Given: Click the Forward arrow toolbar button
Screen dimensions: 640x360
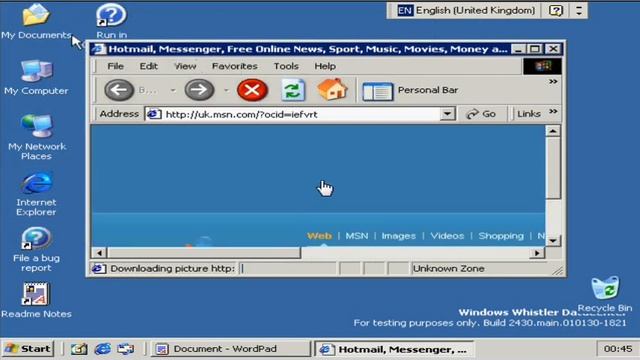Looking at the screenshot, I should (199, 90).
